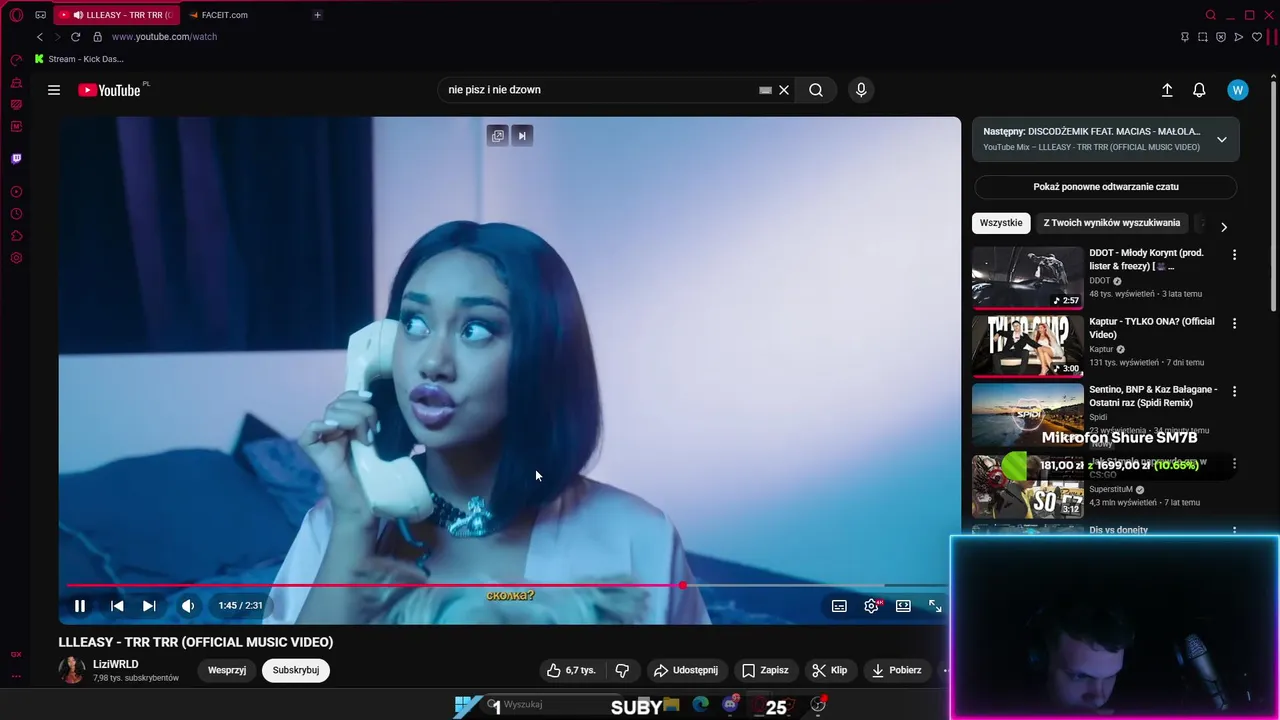Open a new browser tab

point(317,15)
